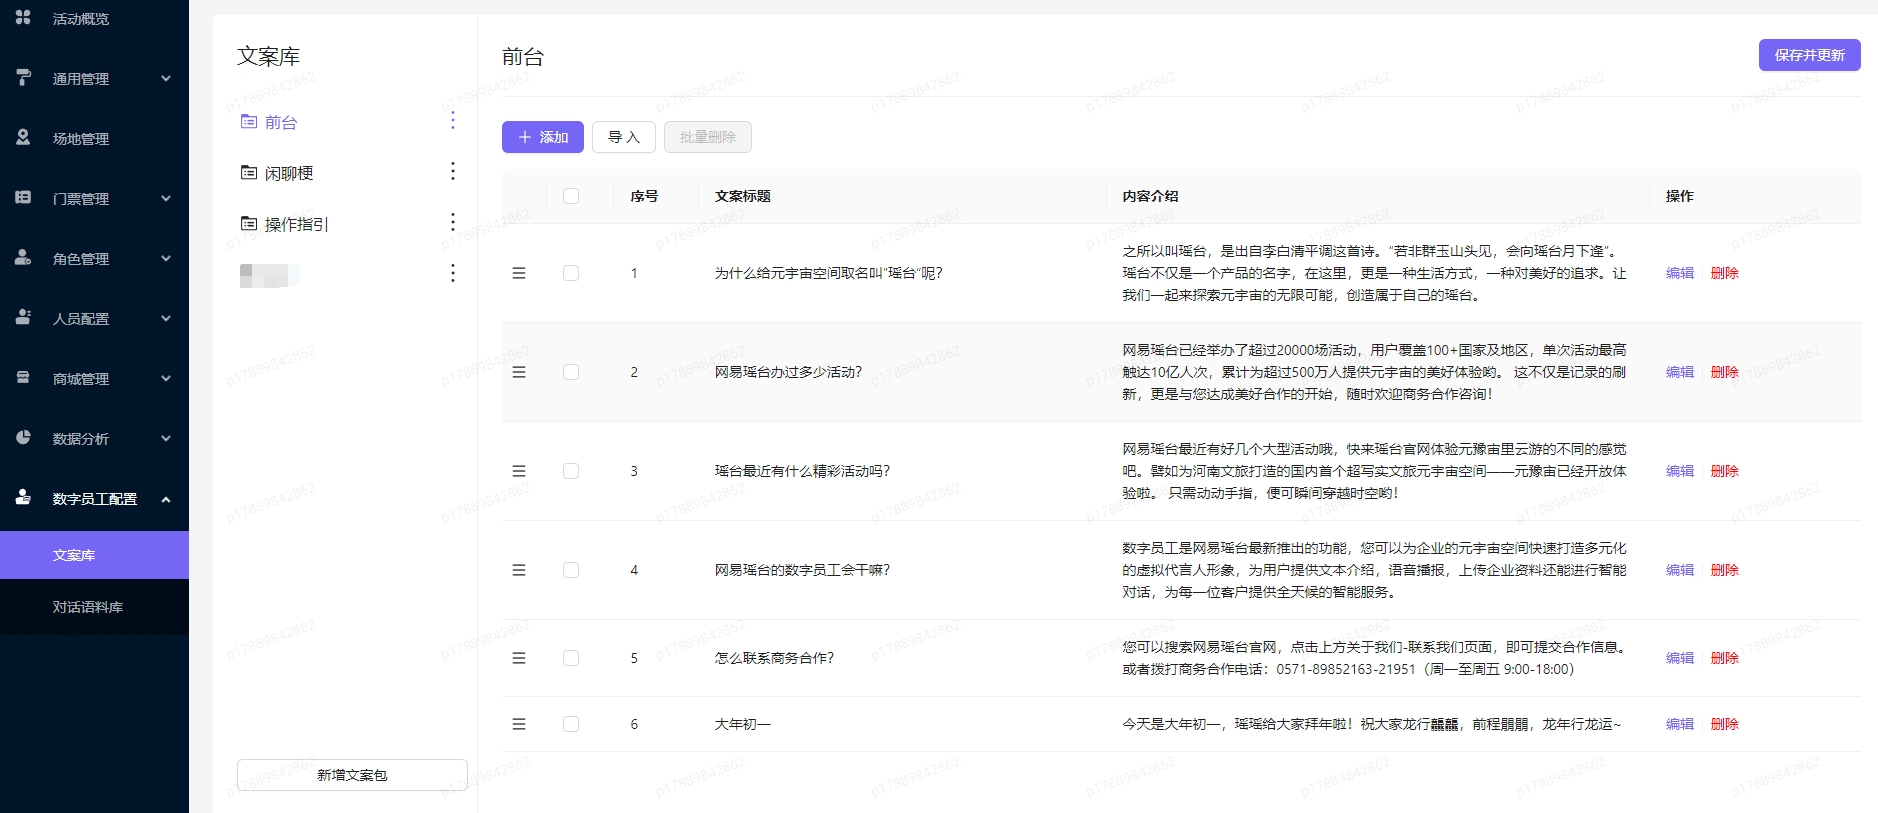This screenshot has width=1878, height=813.
Task: Check the box for 网易瑶台办过多少活动 row
Action: [x=571, y=372]
